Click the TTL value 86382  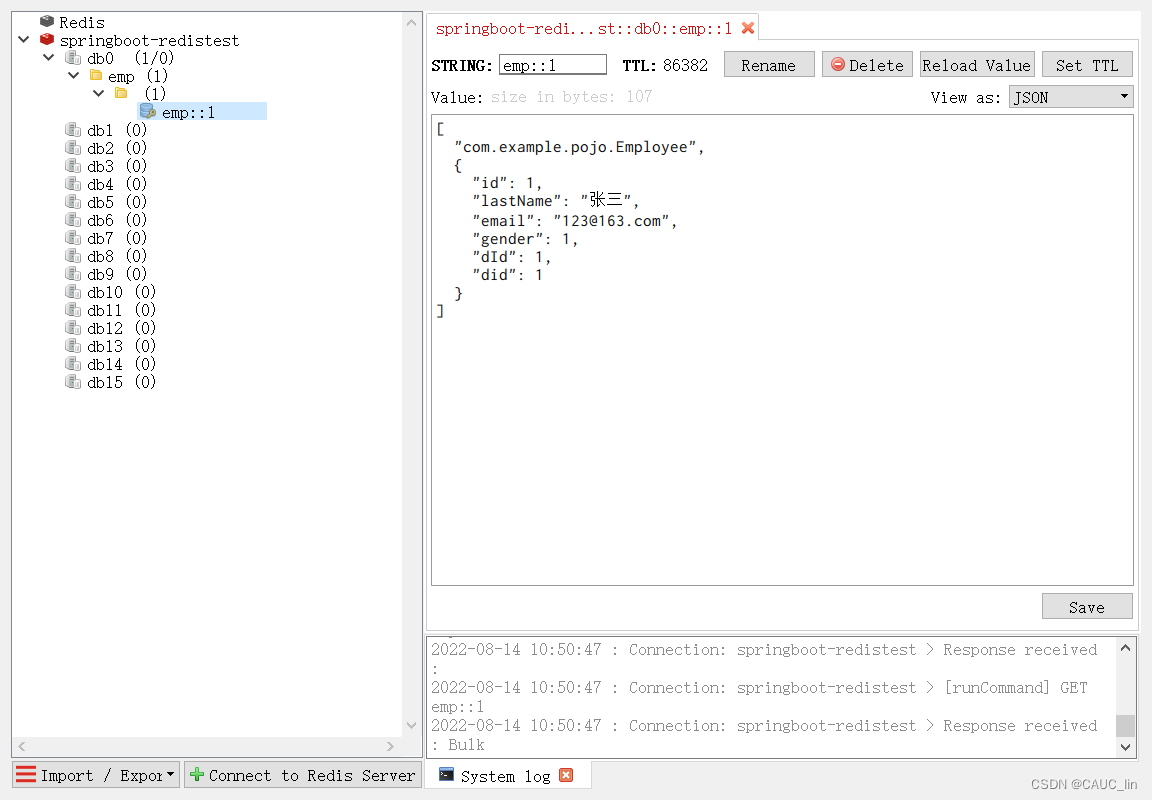pyautogui.click(x=685, y=65)
